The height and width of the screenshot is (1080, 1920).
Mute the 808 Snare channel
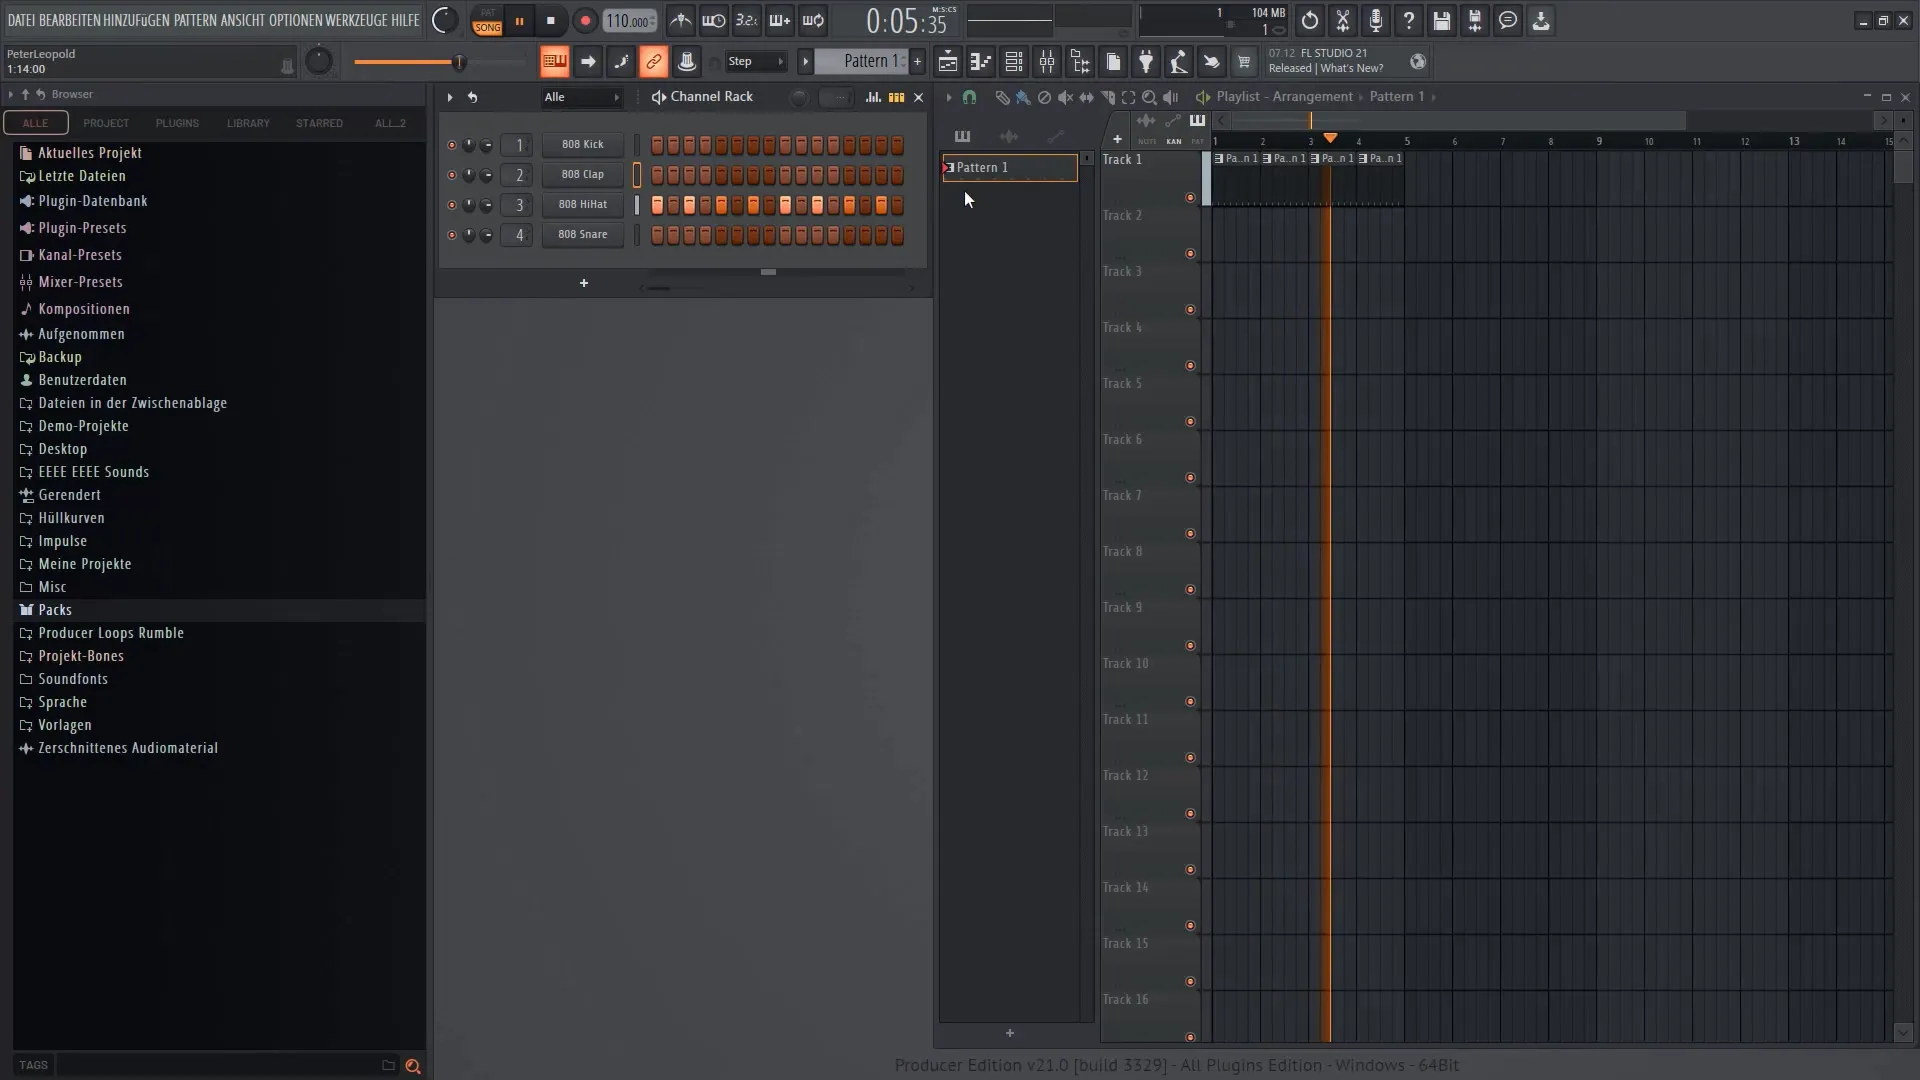pyautogui.click(x=451, y=235)
